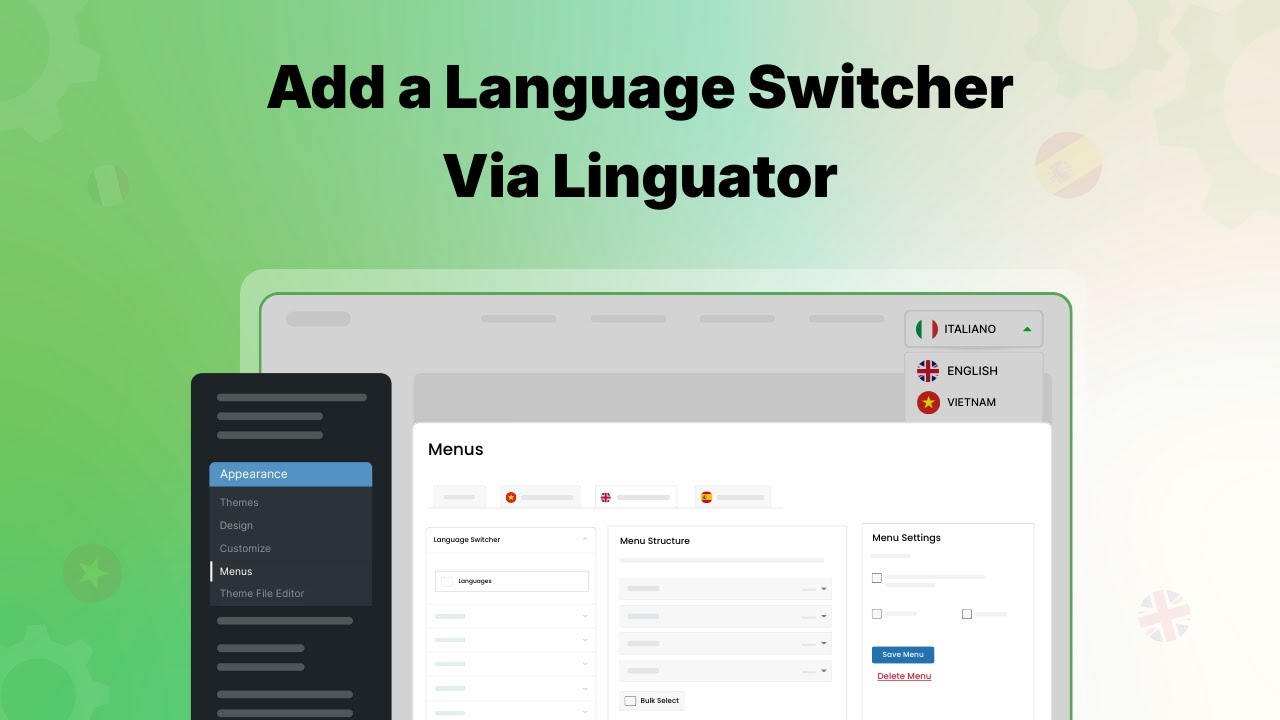1280x720 pixels.
Task: Click the Italian flag icon in language switcher
Action: (x=926, y=328)
